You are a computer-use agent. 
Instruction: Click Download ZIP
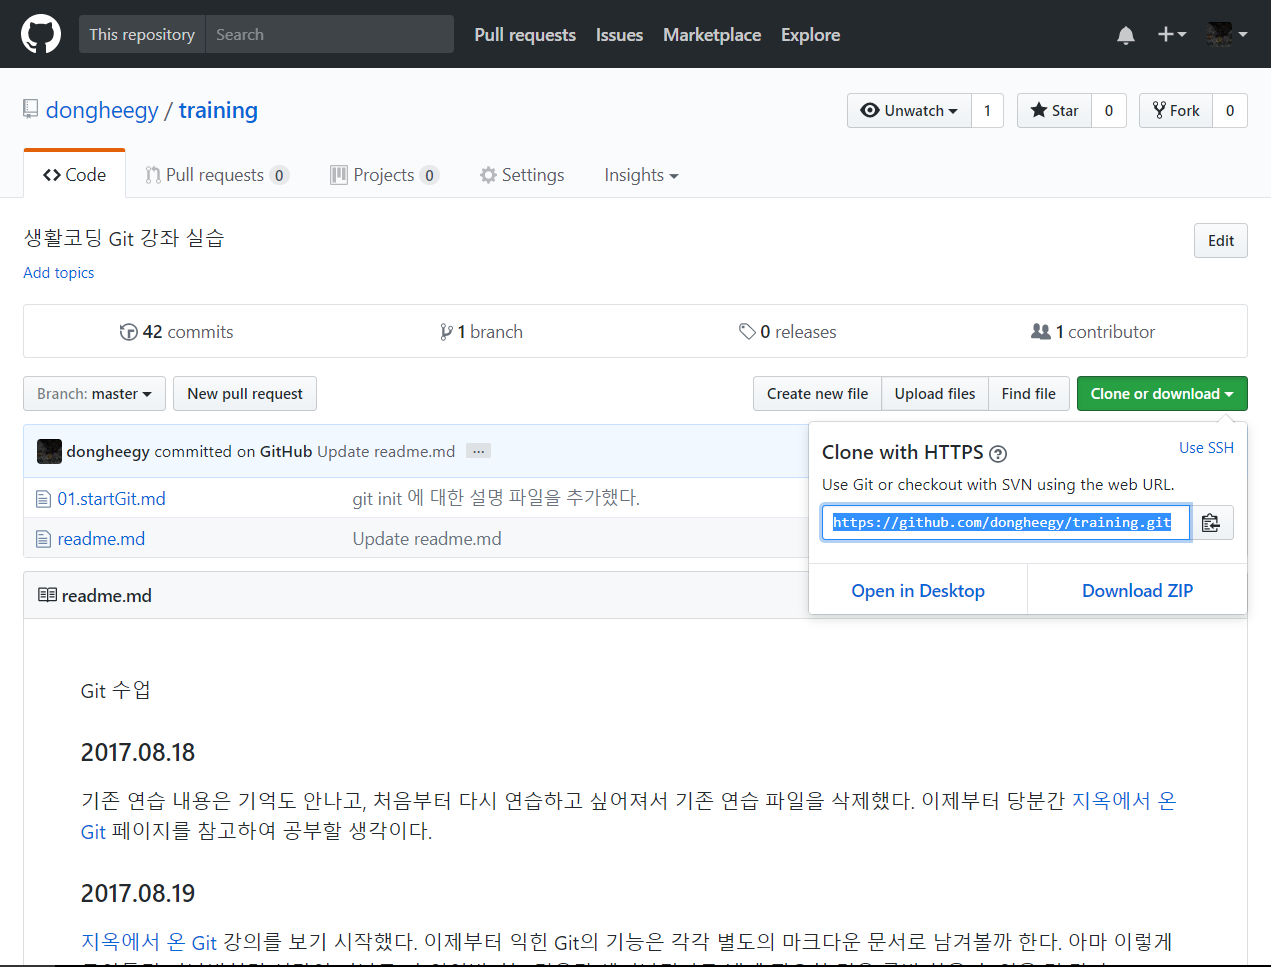click(1137, 590)
